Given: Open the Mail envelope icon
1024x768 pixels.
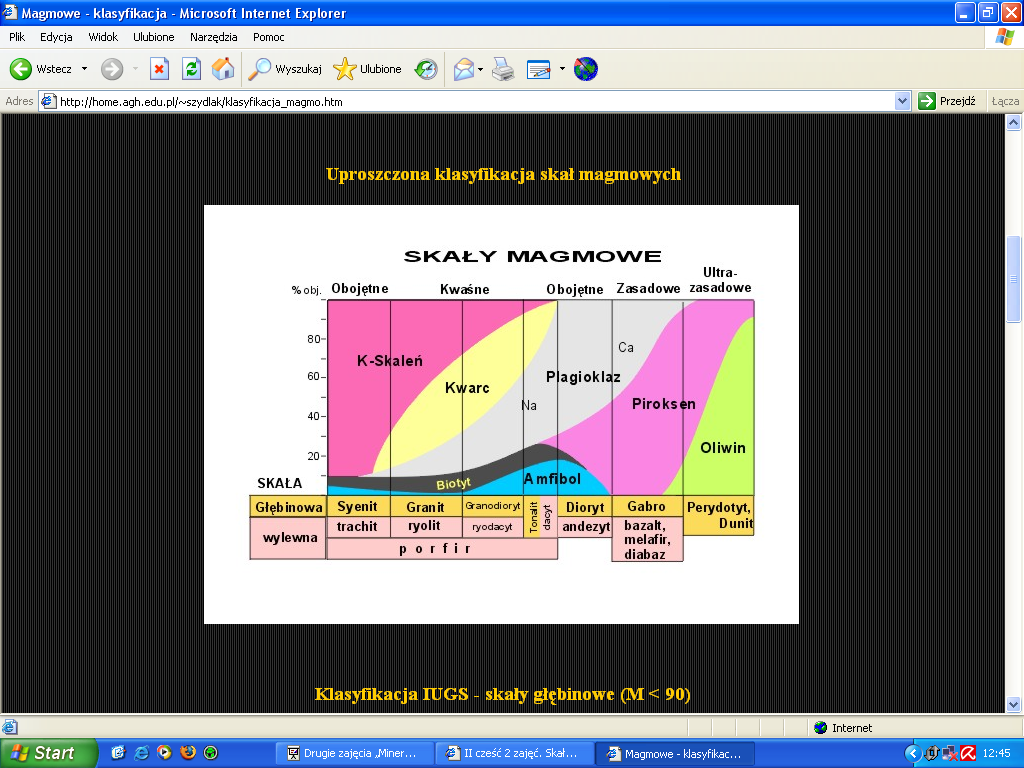Looking at the screenshot, I should 463,69.
